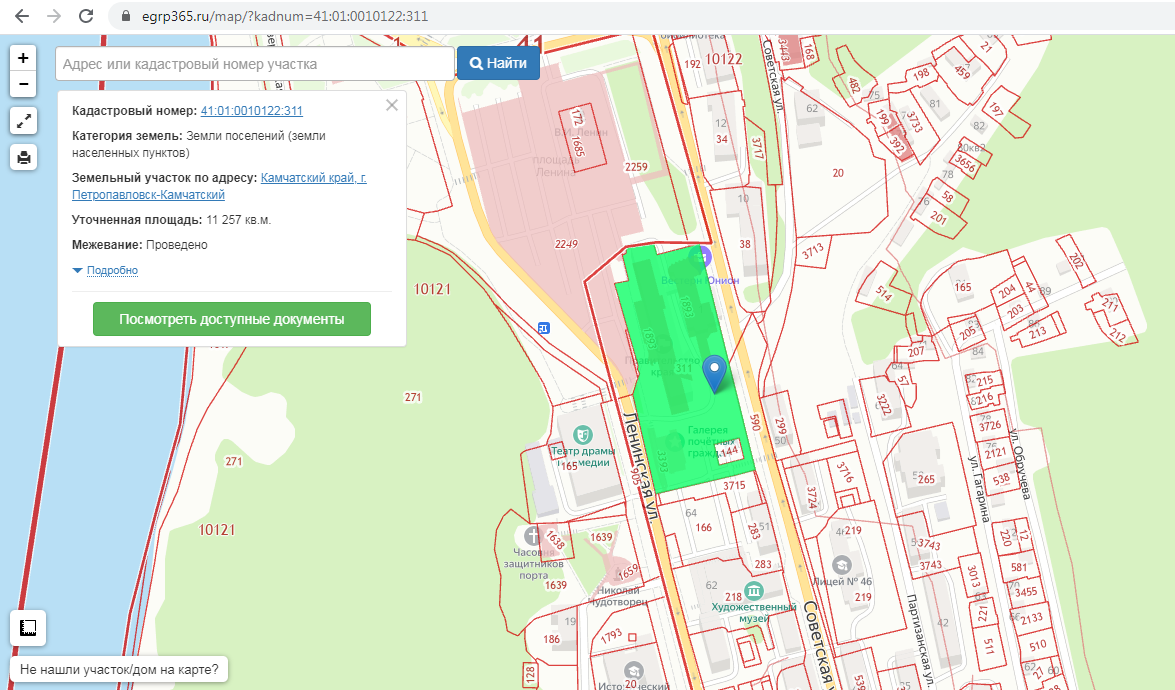This screenshot has width=1175, height=690.
Task: Click parcel label 3656 on map
Action: [964, 164]
